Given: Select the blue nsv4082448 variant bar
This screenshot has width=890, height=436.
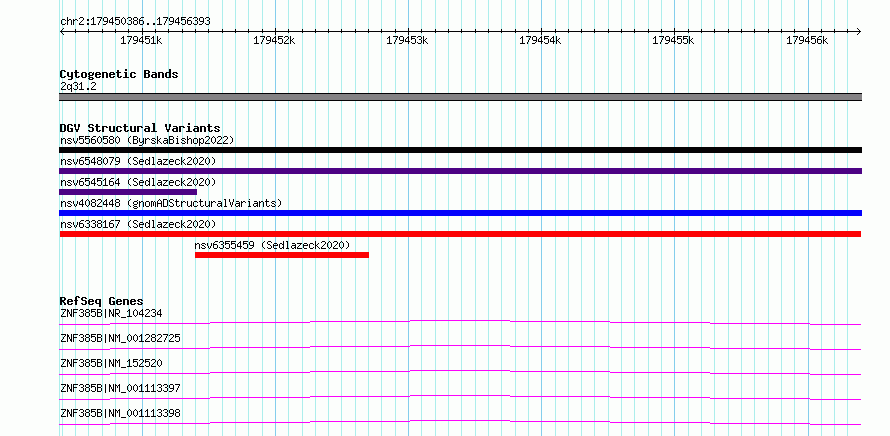Looking at the screenshot, I should (x=460, y=213).
